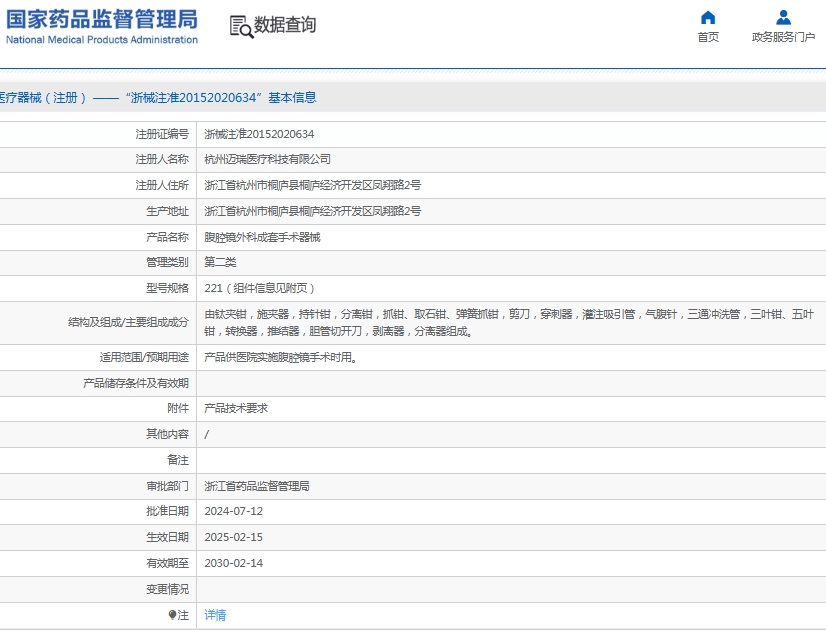Select the page title “浙械注准20152020634”基本信息

[221, 97]
